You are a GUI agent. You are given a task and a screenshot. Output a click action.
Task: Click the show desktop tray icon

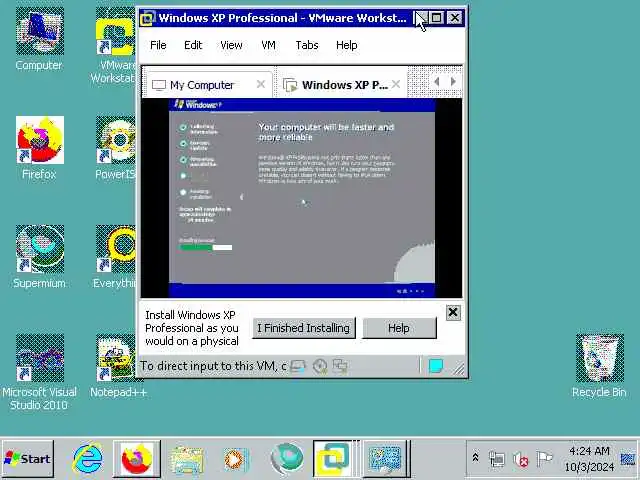pos(629,459)
